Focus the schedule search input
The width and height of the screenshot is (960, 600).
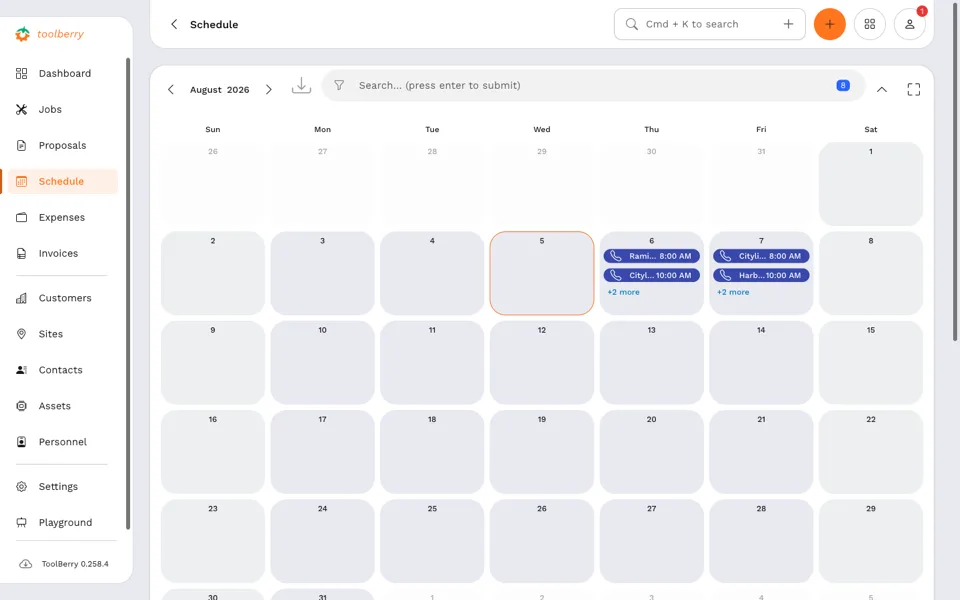[593, 86]
